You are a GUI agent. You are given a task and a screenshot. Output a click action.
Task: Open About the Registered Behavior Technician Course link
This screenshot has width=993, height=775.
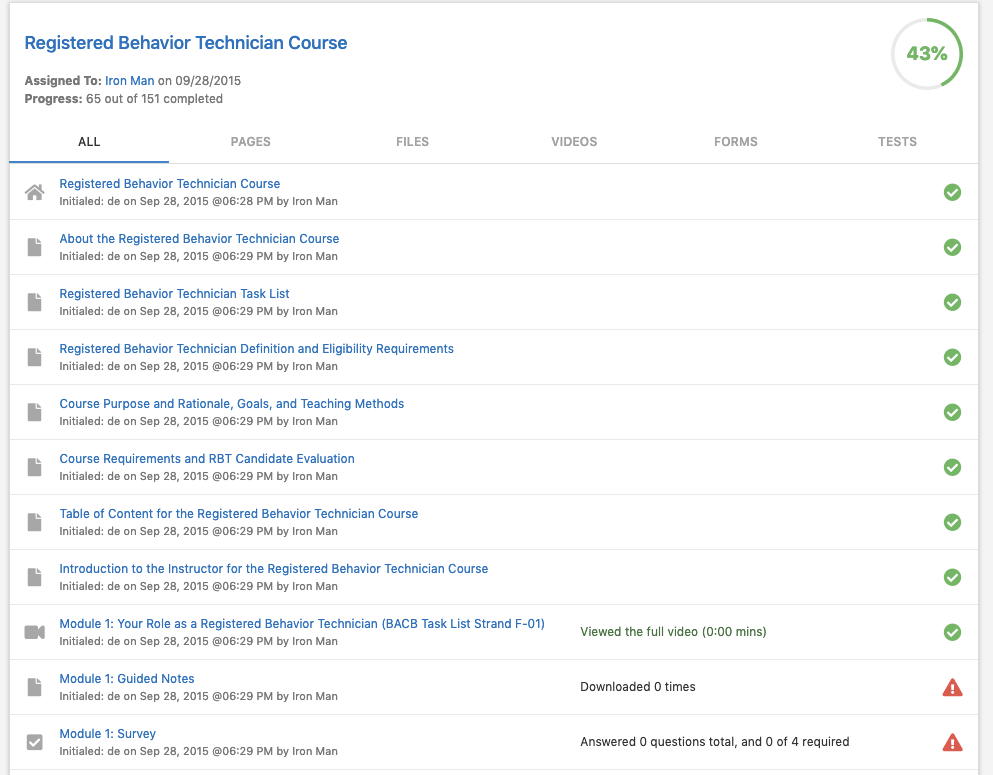click(x=199, y=239)
